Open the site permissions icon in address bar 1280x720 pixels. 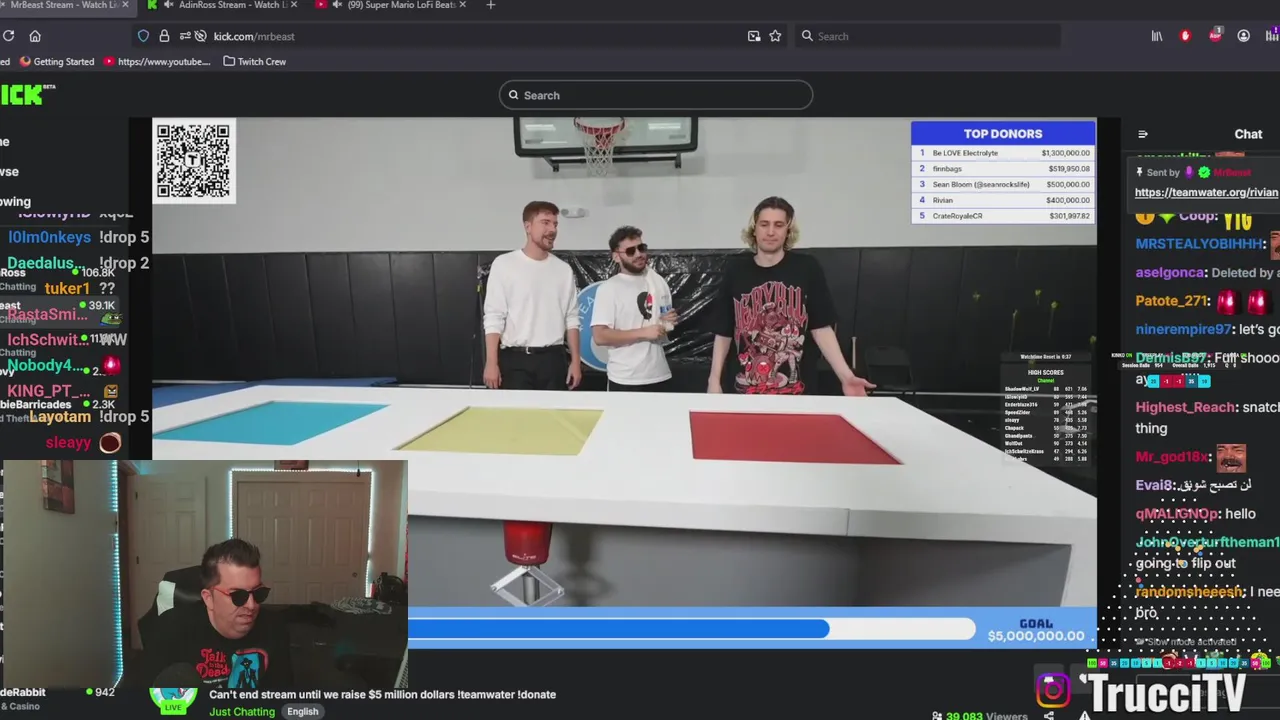pyautogui.click(x=185, y=36)
